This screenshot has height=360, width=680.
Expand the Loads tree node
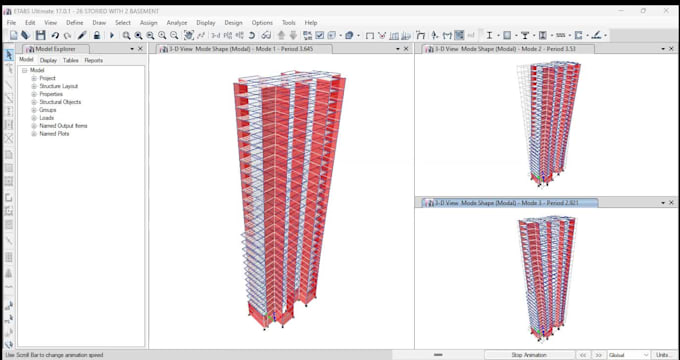34,118
